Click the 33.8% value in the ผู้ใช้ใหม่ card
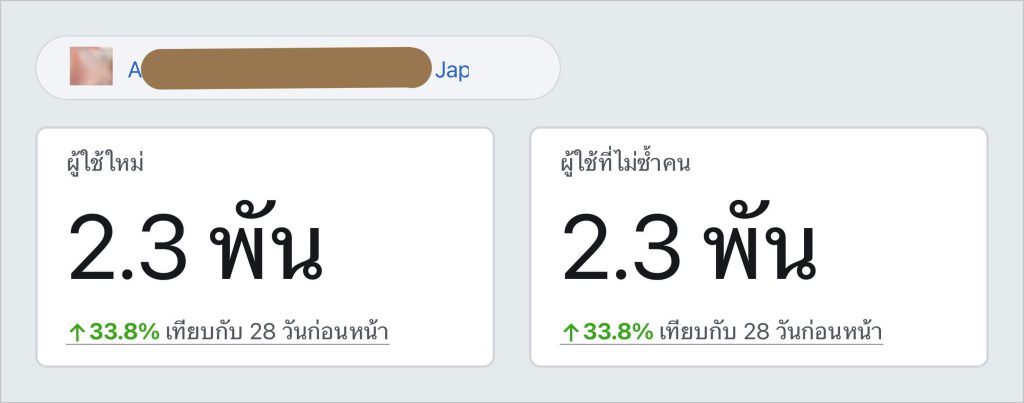1024x403 pixels. (124, 332)
